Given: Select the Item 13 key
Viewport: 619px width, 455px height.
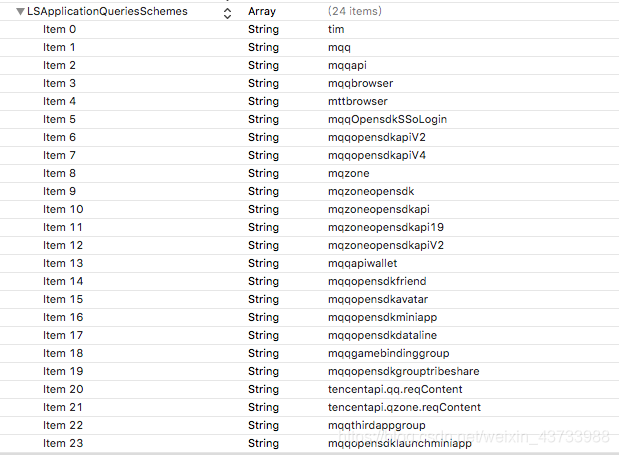Looking at the screenshot, I should [x=63, y=264].
